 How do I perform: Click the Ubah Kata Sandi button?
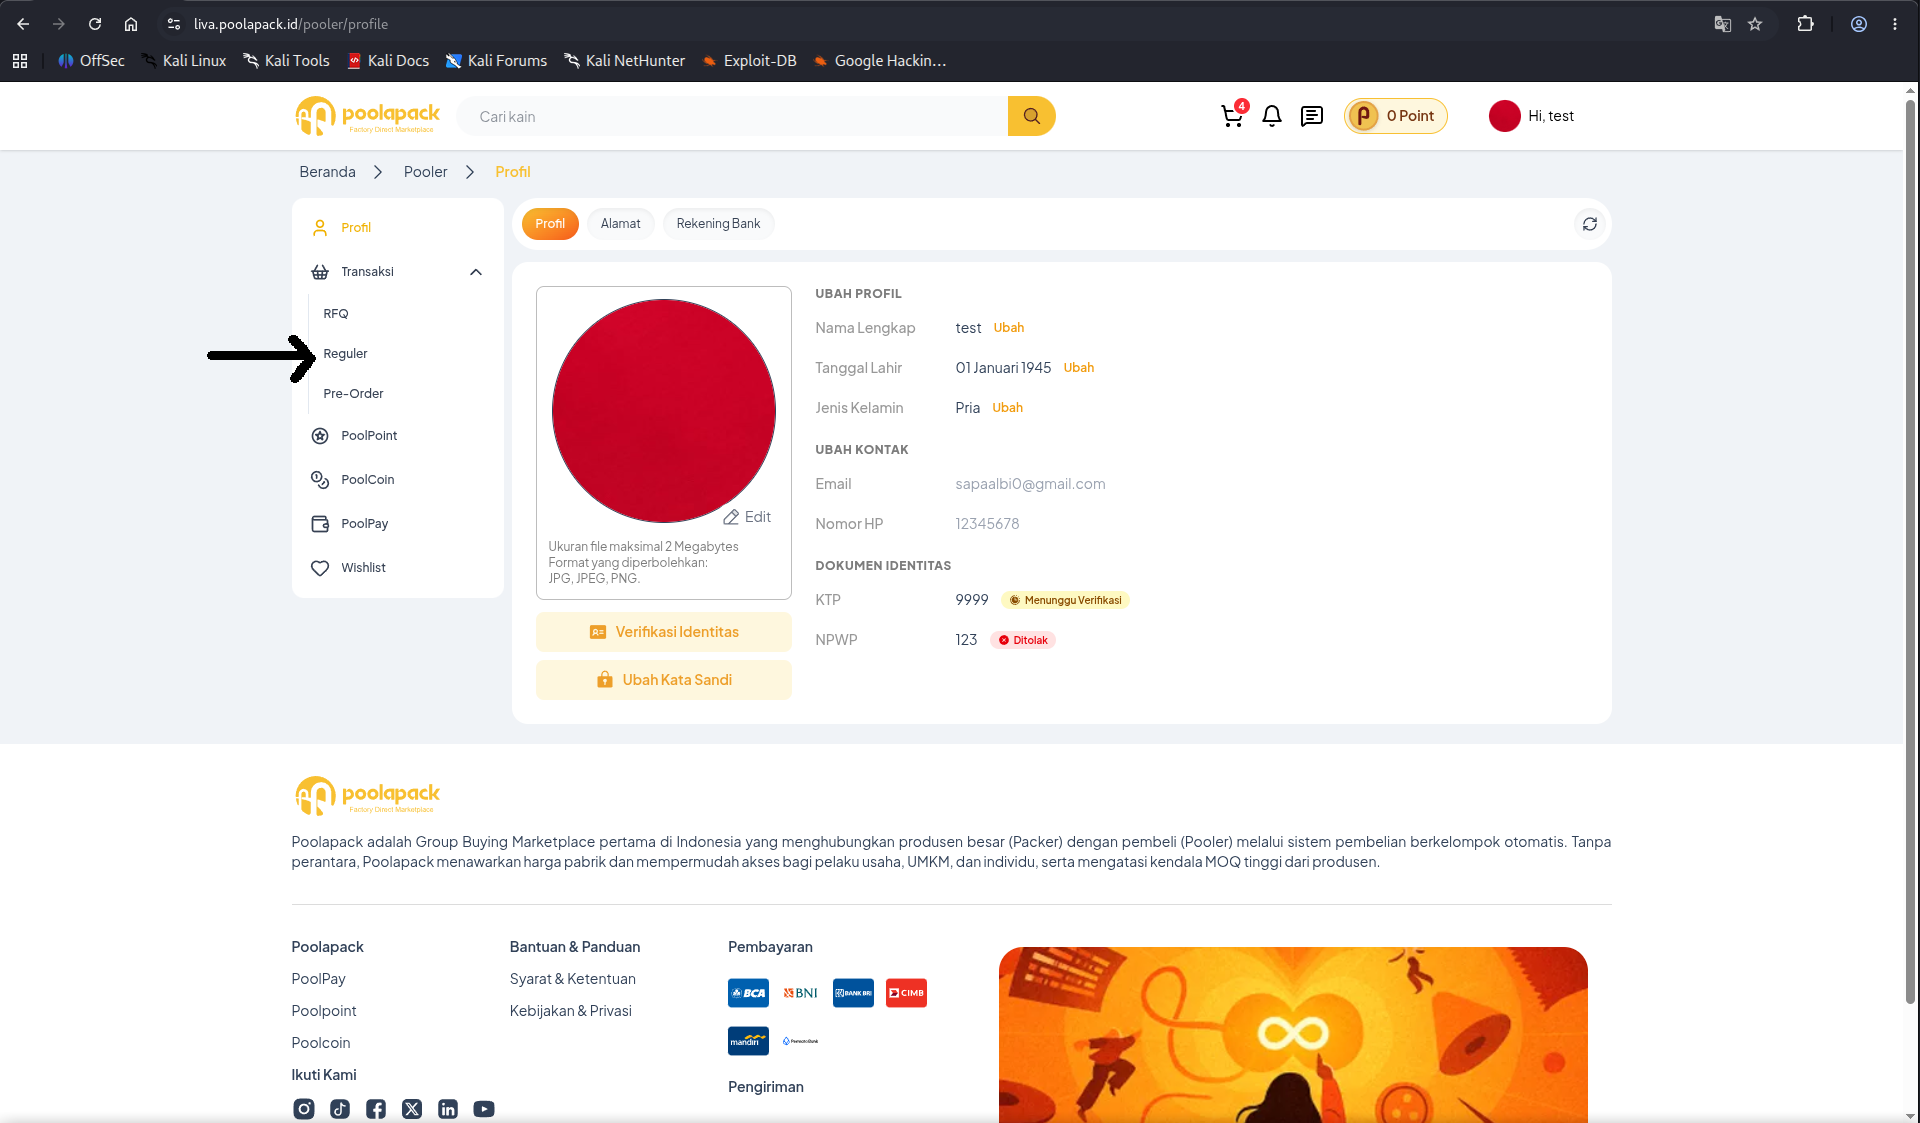point(664,680)
